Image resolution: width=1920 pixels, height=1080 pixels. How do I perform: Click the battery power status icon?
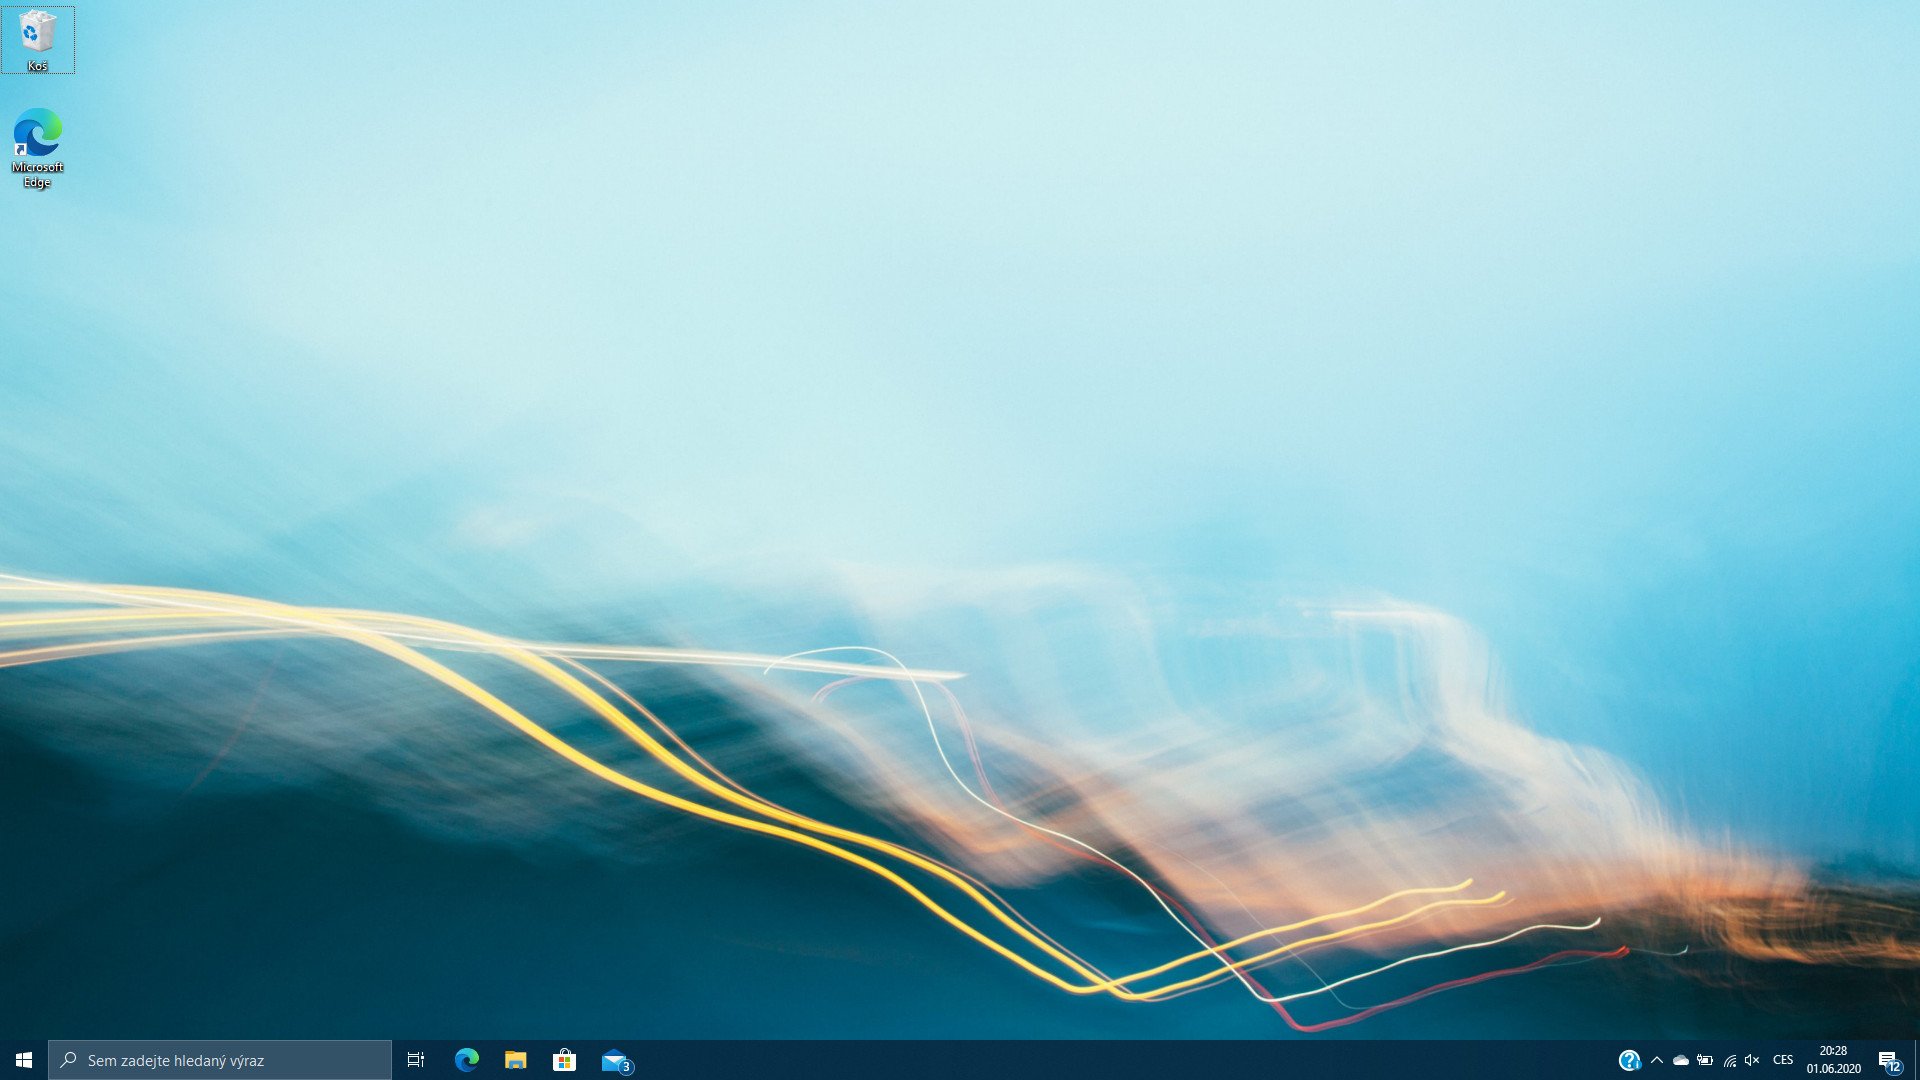1705,1060
